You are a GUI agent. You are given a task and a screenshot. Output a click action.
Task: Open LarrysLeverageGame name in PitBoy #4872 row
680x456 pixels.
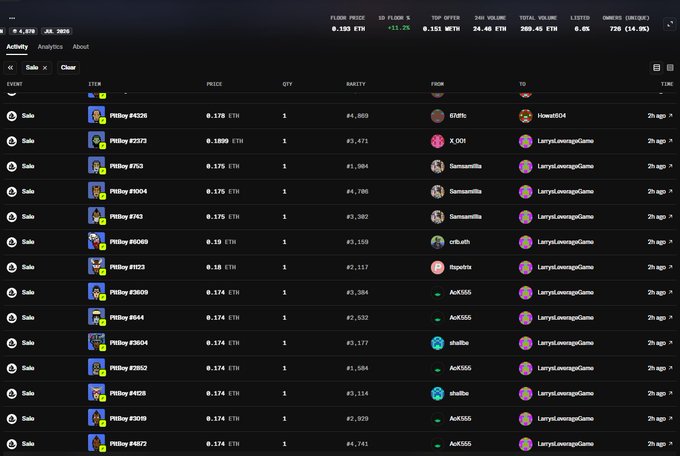pyautogui.click(x=566, y=443)
